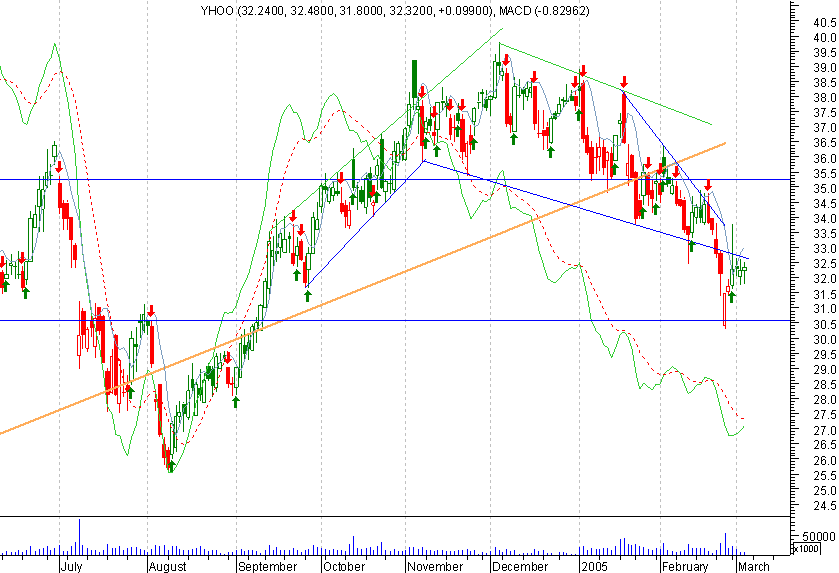
Task: Click the 28.0 price label on the scale
Action: coord(825,400)
